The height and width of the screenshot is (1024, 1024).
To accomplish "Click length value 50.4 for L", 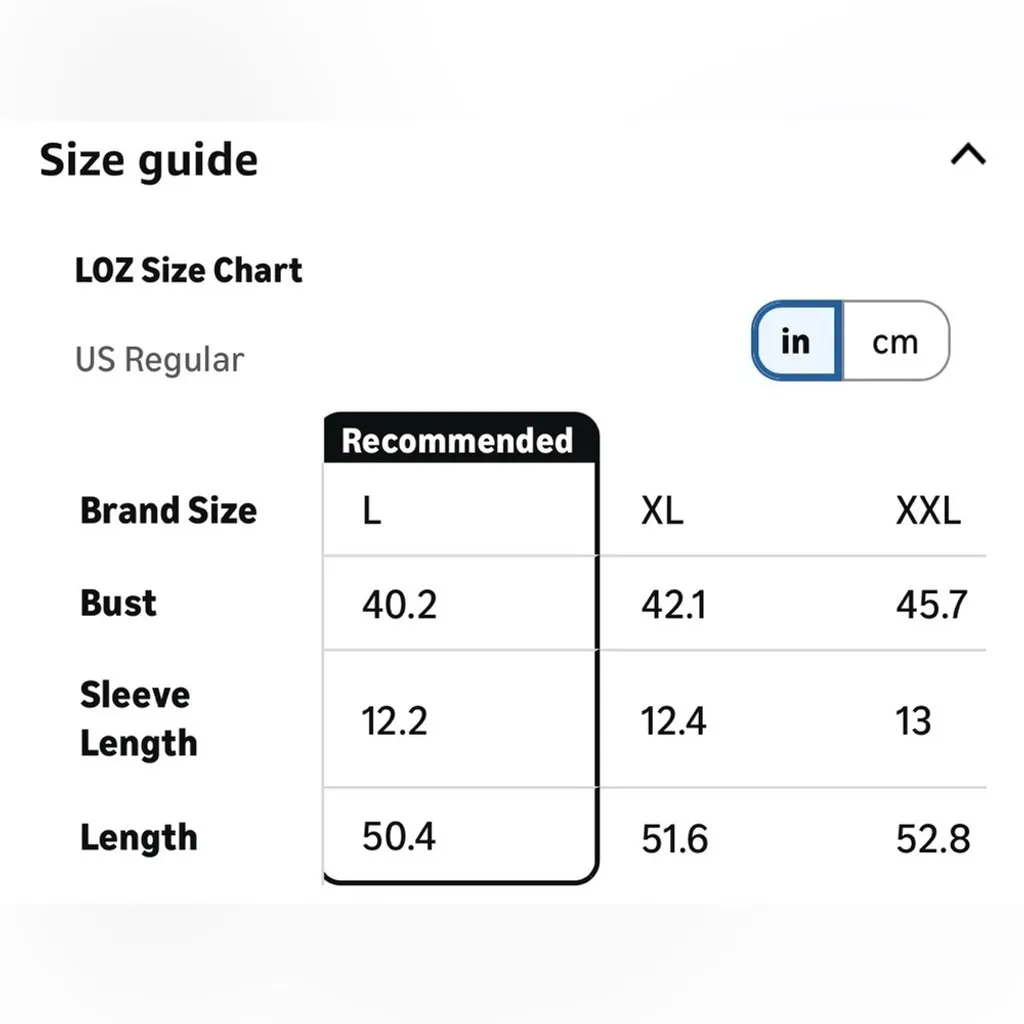I will pos(399,836).
